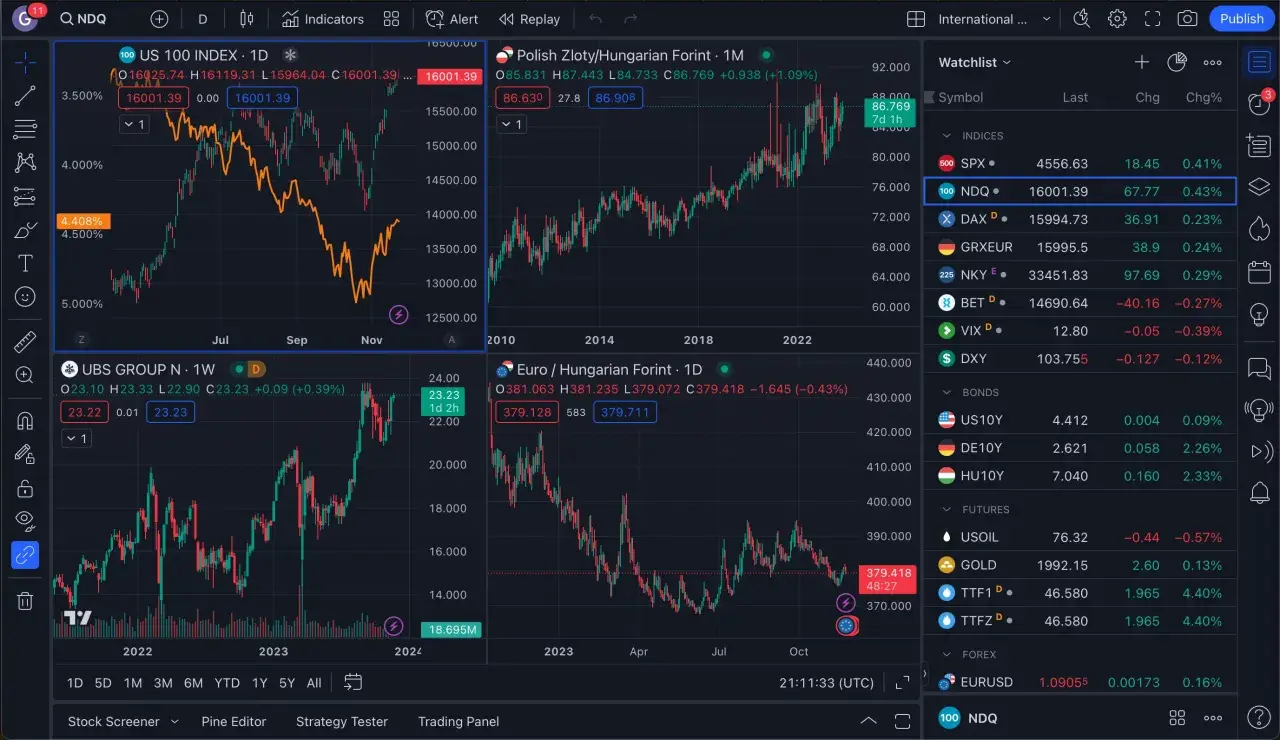Image resolution: width=1280 pixels, height=740 pixels.
Task: Add symbol to compare with plus icon
Action: click(159, 19)
